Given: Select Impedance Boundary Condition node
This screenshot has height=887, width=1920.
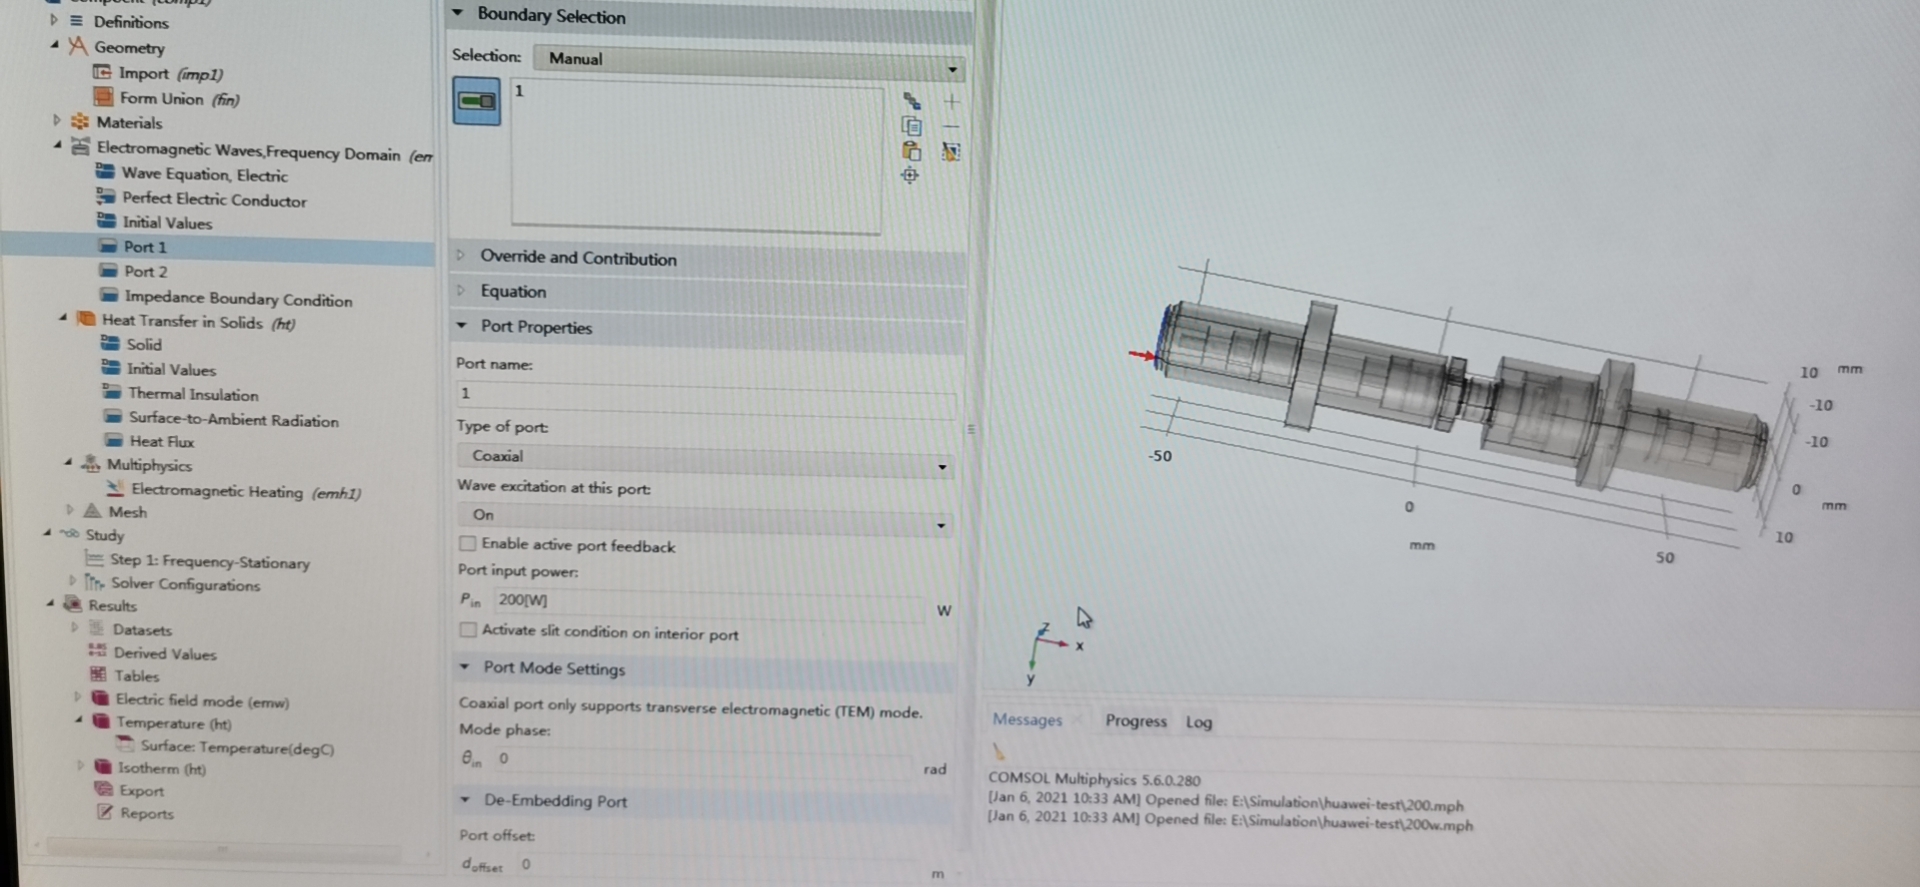Looking at the screenshot, I should coord(237,298).
